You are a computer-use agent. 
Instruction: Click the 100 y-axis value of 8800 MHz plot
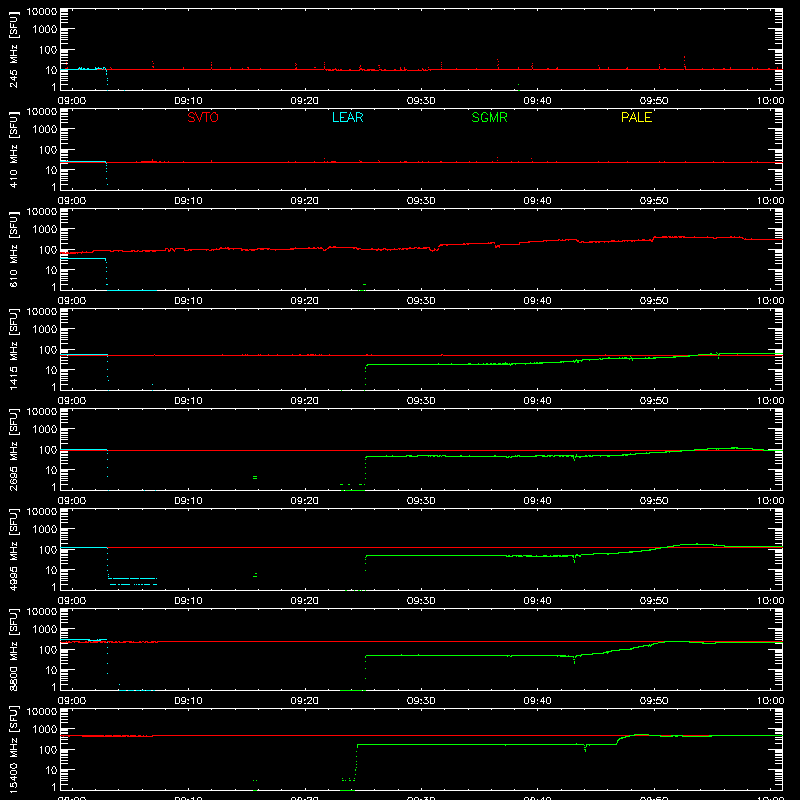click(48, 649)
